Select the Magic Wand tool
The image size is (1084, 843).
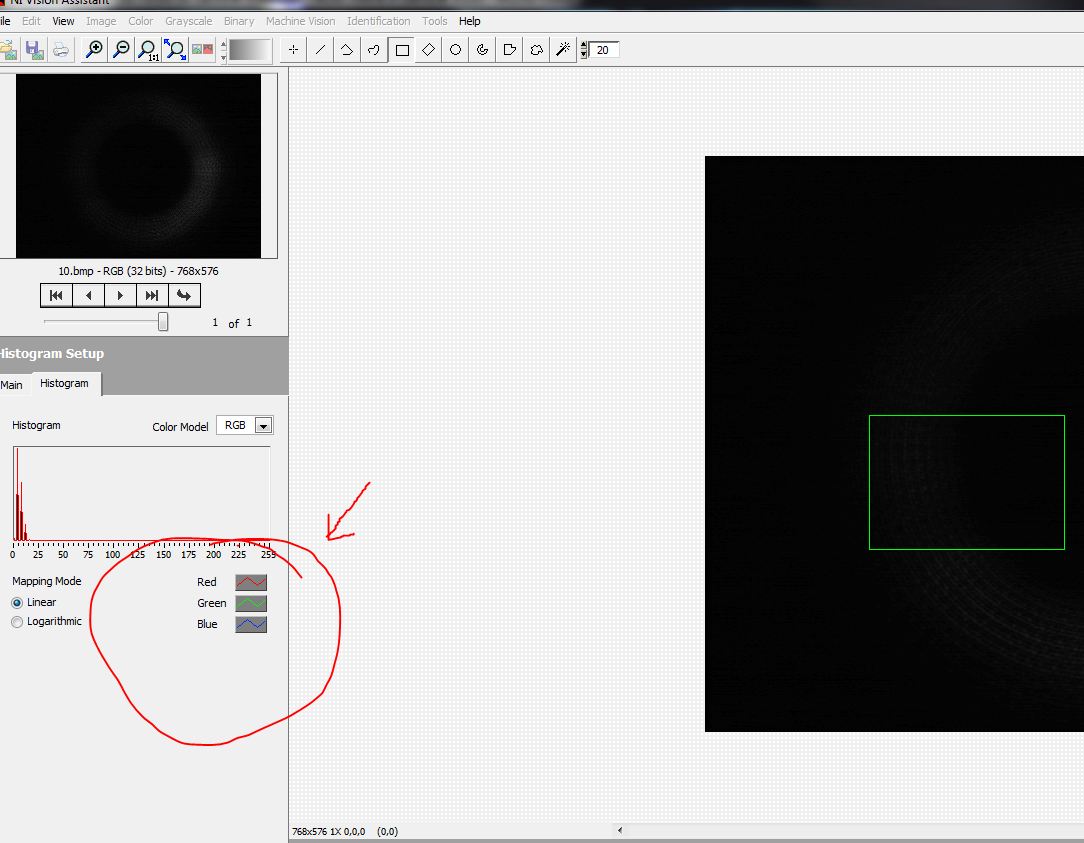coord(563,50)
